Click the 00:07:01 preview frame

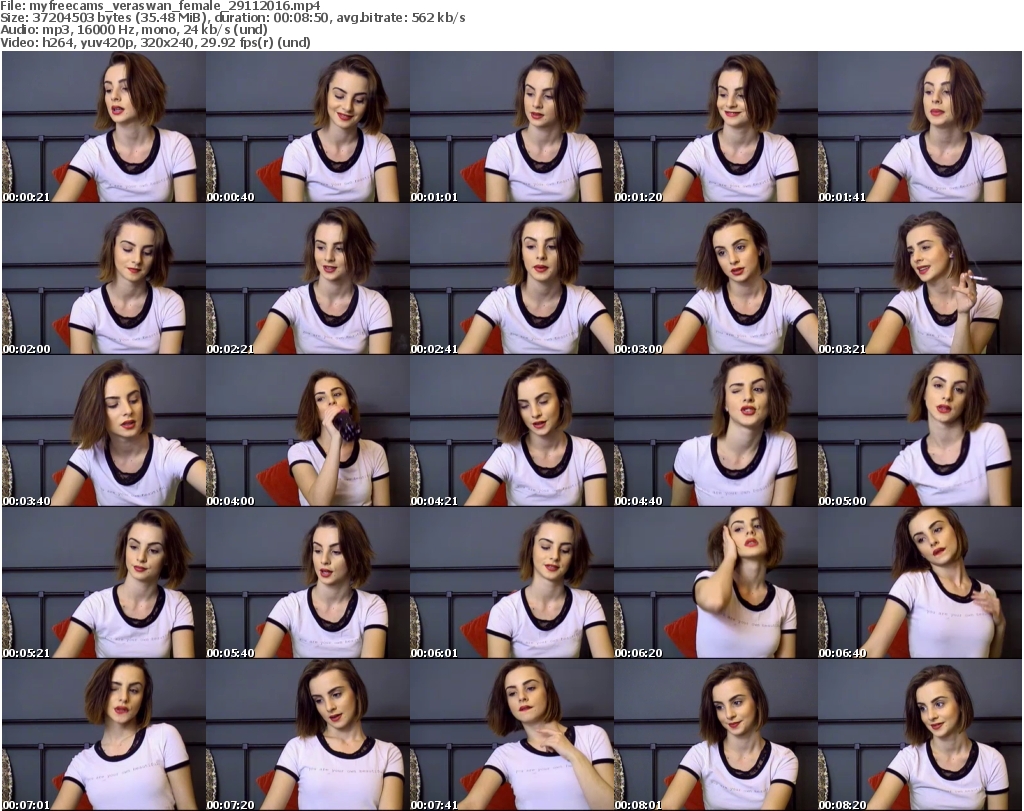tap(104, 735)
